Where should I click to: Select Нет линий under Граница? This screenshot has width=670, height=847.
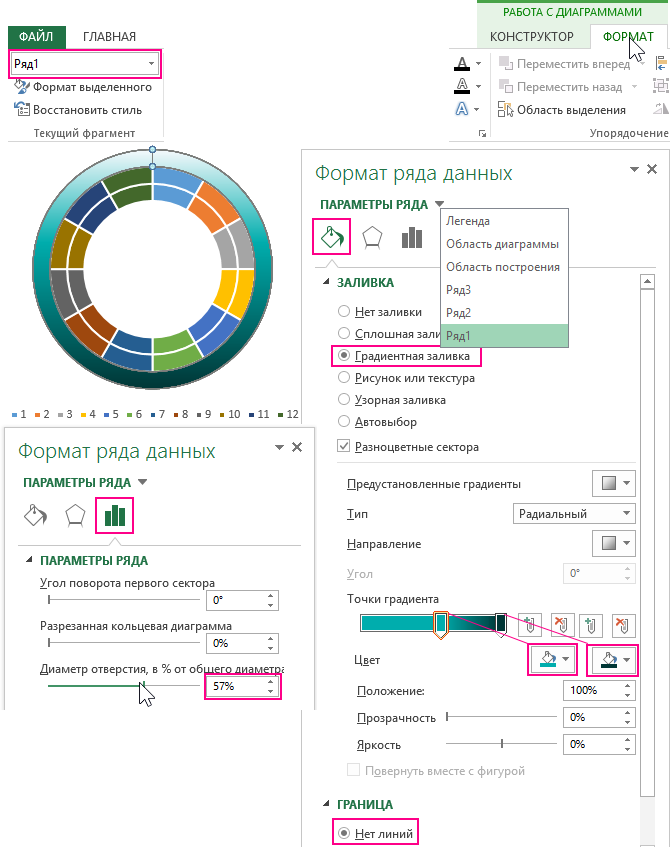tap(345, 832)
